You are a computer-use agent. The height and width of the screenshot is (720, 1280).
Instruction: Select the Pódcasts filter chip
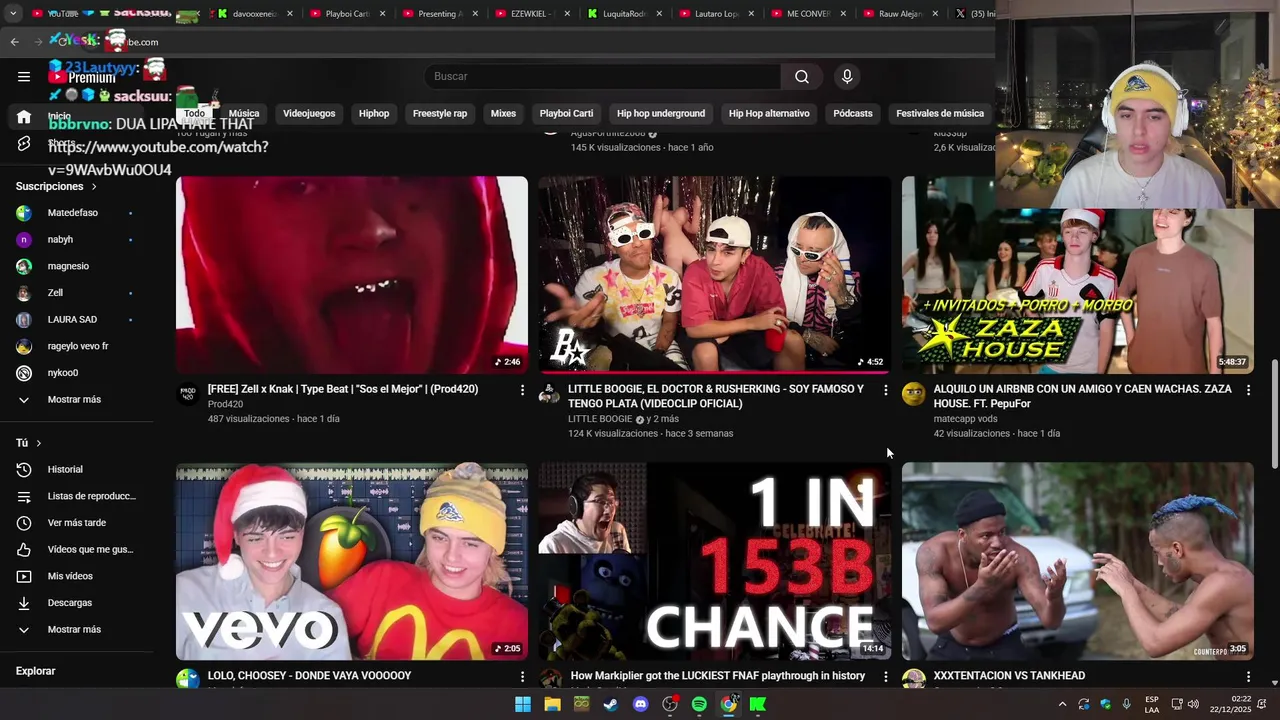(x=853, y=113)
